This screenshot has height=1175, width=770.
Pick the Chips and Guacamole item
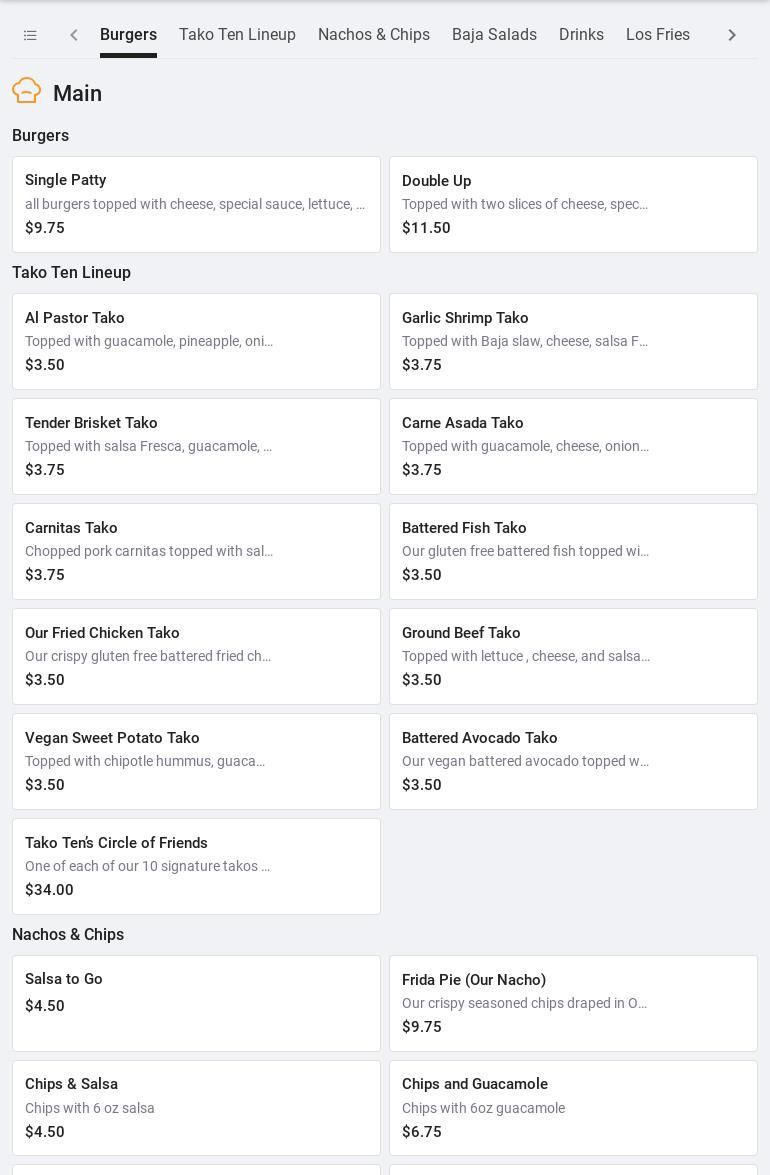click(573, 1108)
